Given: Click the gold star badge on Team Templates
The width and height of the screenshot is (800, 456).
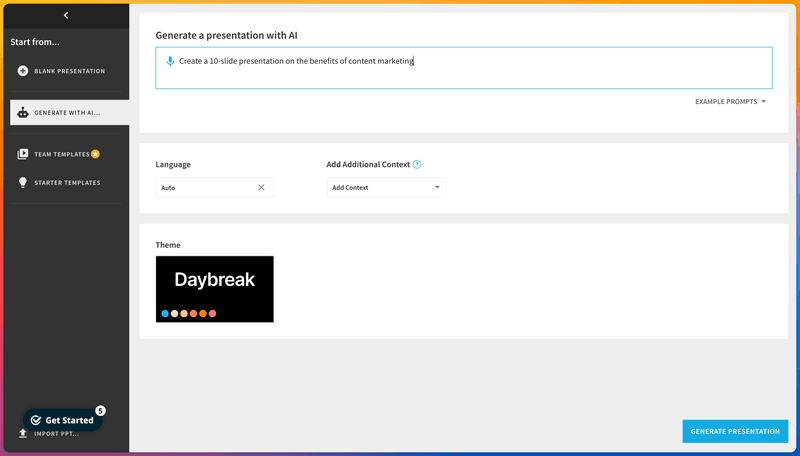Looking at the screenshot, I should [x=95, y=154].
